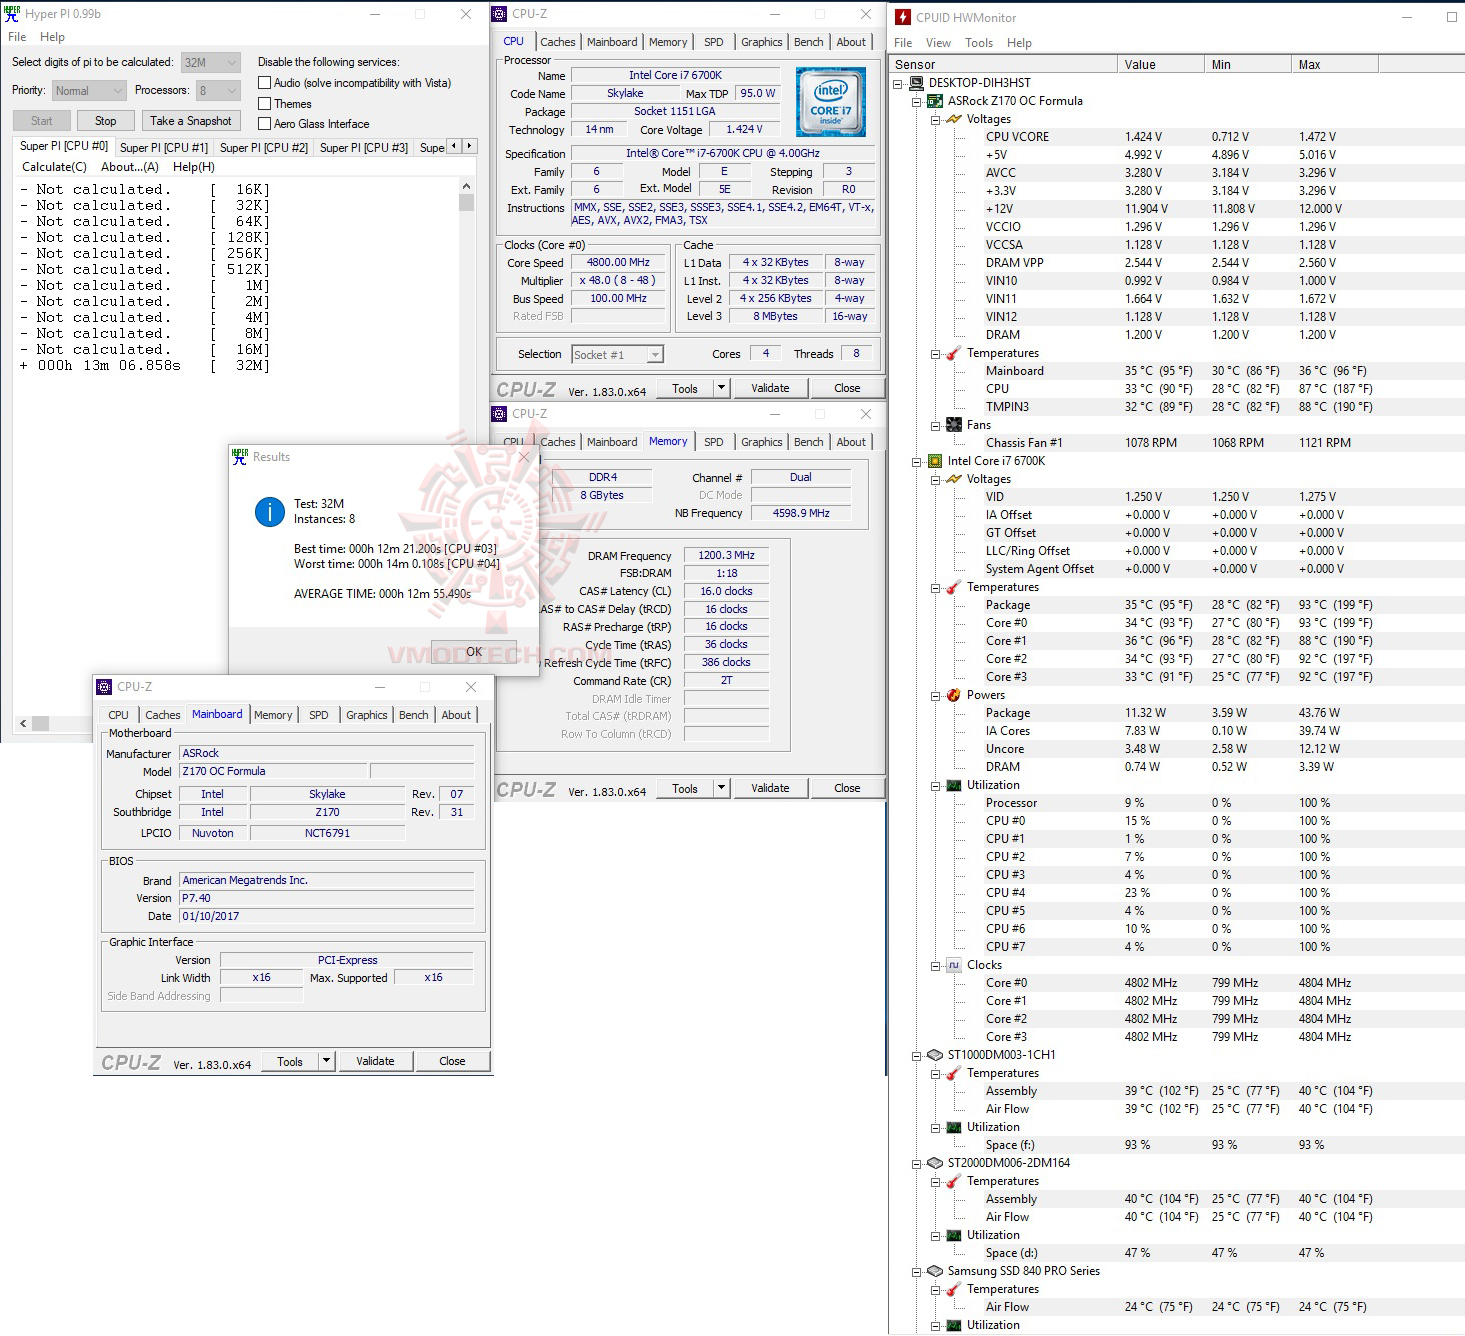Open the Tools menu in HWMonitor
This screenshot has height=1336, width=1465.
pos(979,43)
